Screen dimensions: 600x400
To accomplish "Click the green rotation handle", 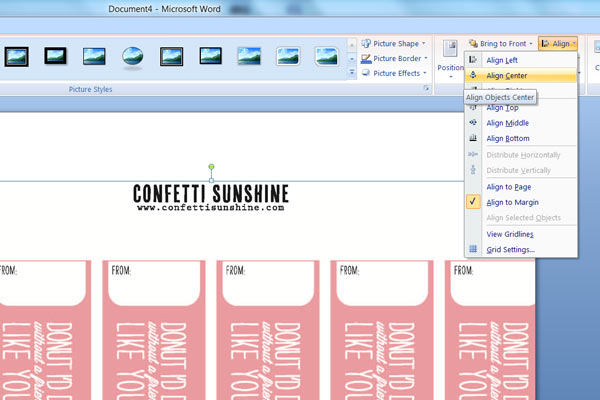I will [x=211, y=167].
